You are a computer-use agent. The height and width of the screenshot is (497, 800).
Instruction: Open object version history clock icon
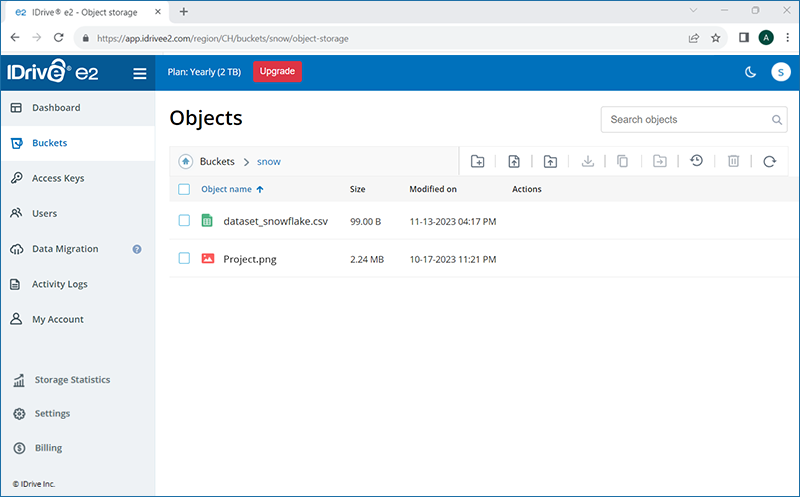click(x=696, y=161)
